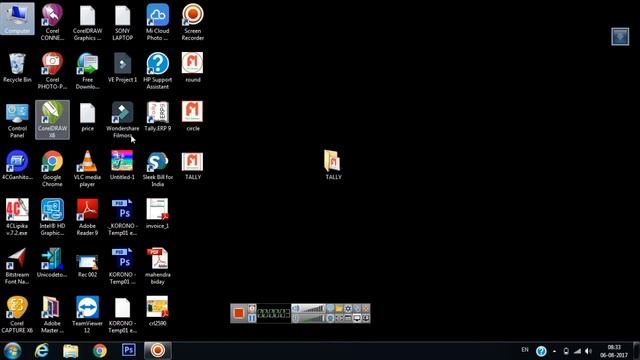Select the file named circle

[x=193, y=116]
